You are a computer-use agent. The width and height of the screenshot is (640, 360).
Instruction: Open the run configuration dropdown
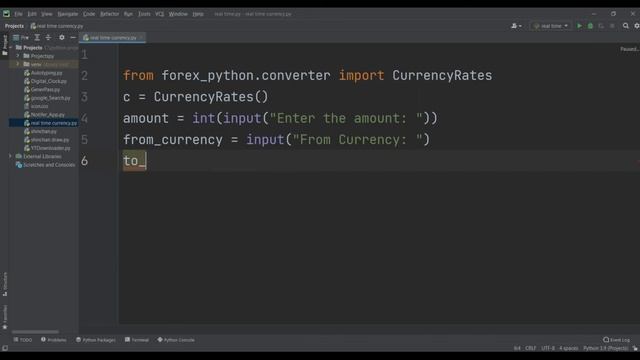551,26
